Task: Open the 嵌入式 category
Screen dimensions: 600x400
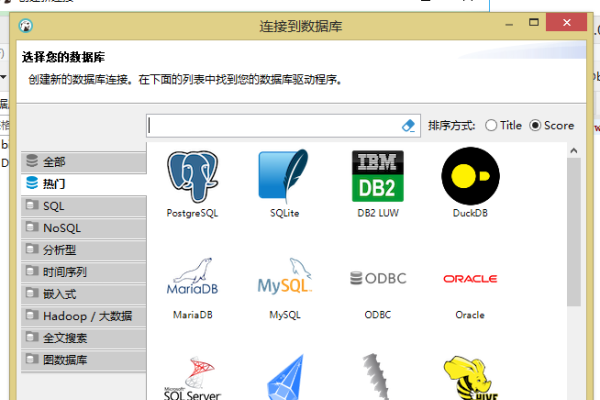Action: click(84, 294)
